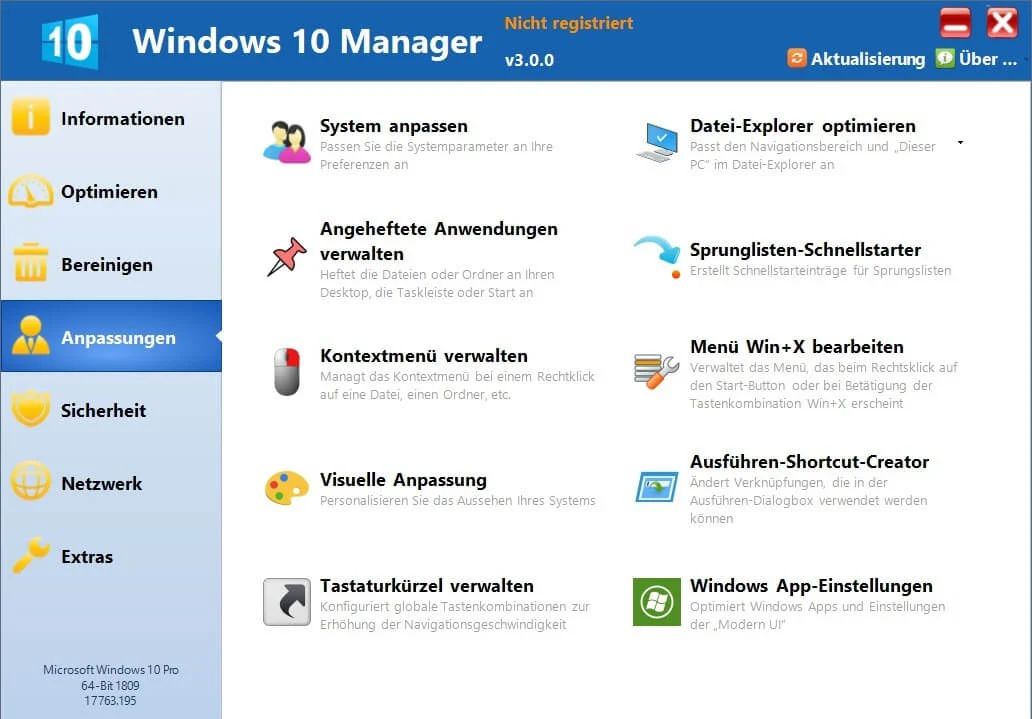Open Windows App-Einstellungen
Image resolution: width=1032 pixels, height=719 pixels.
(x=812, y=585)
